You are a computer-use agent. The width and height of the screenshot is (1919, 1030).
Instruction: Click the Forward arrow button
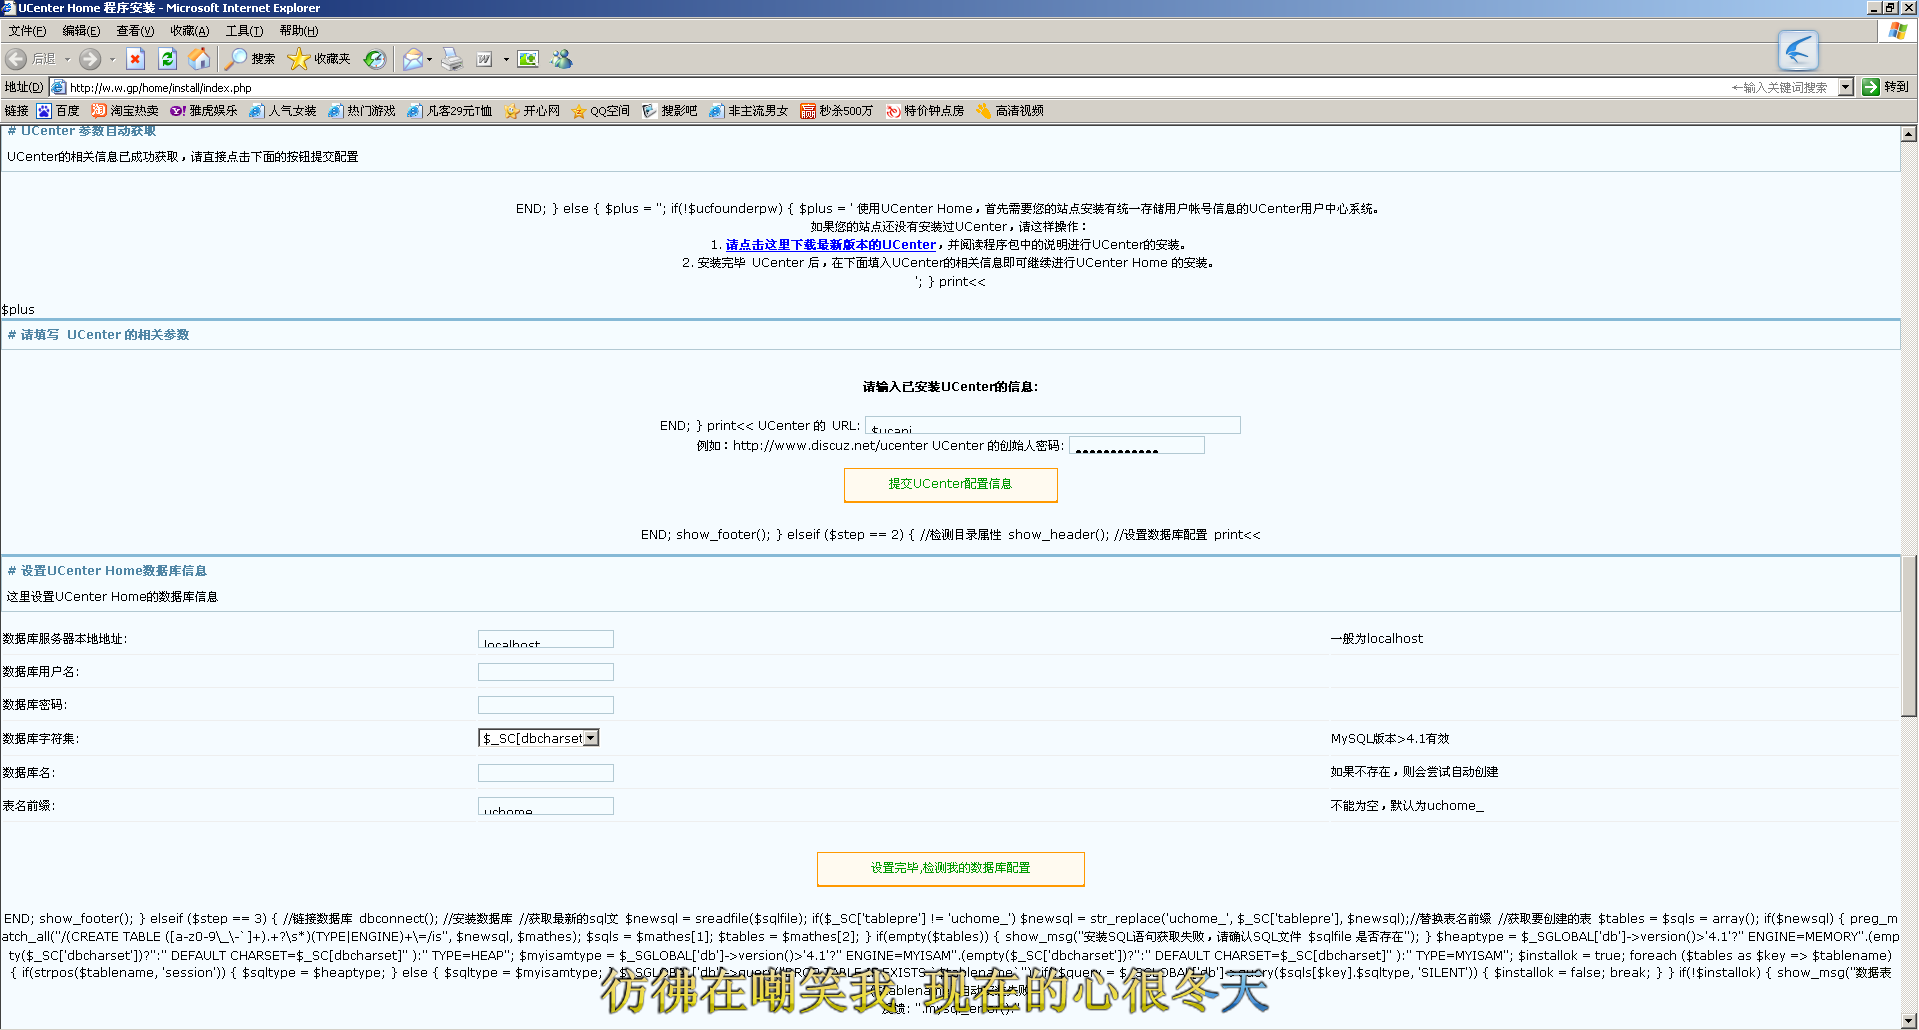click(x=90, y=59)
